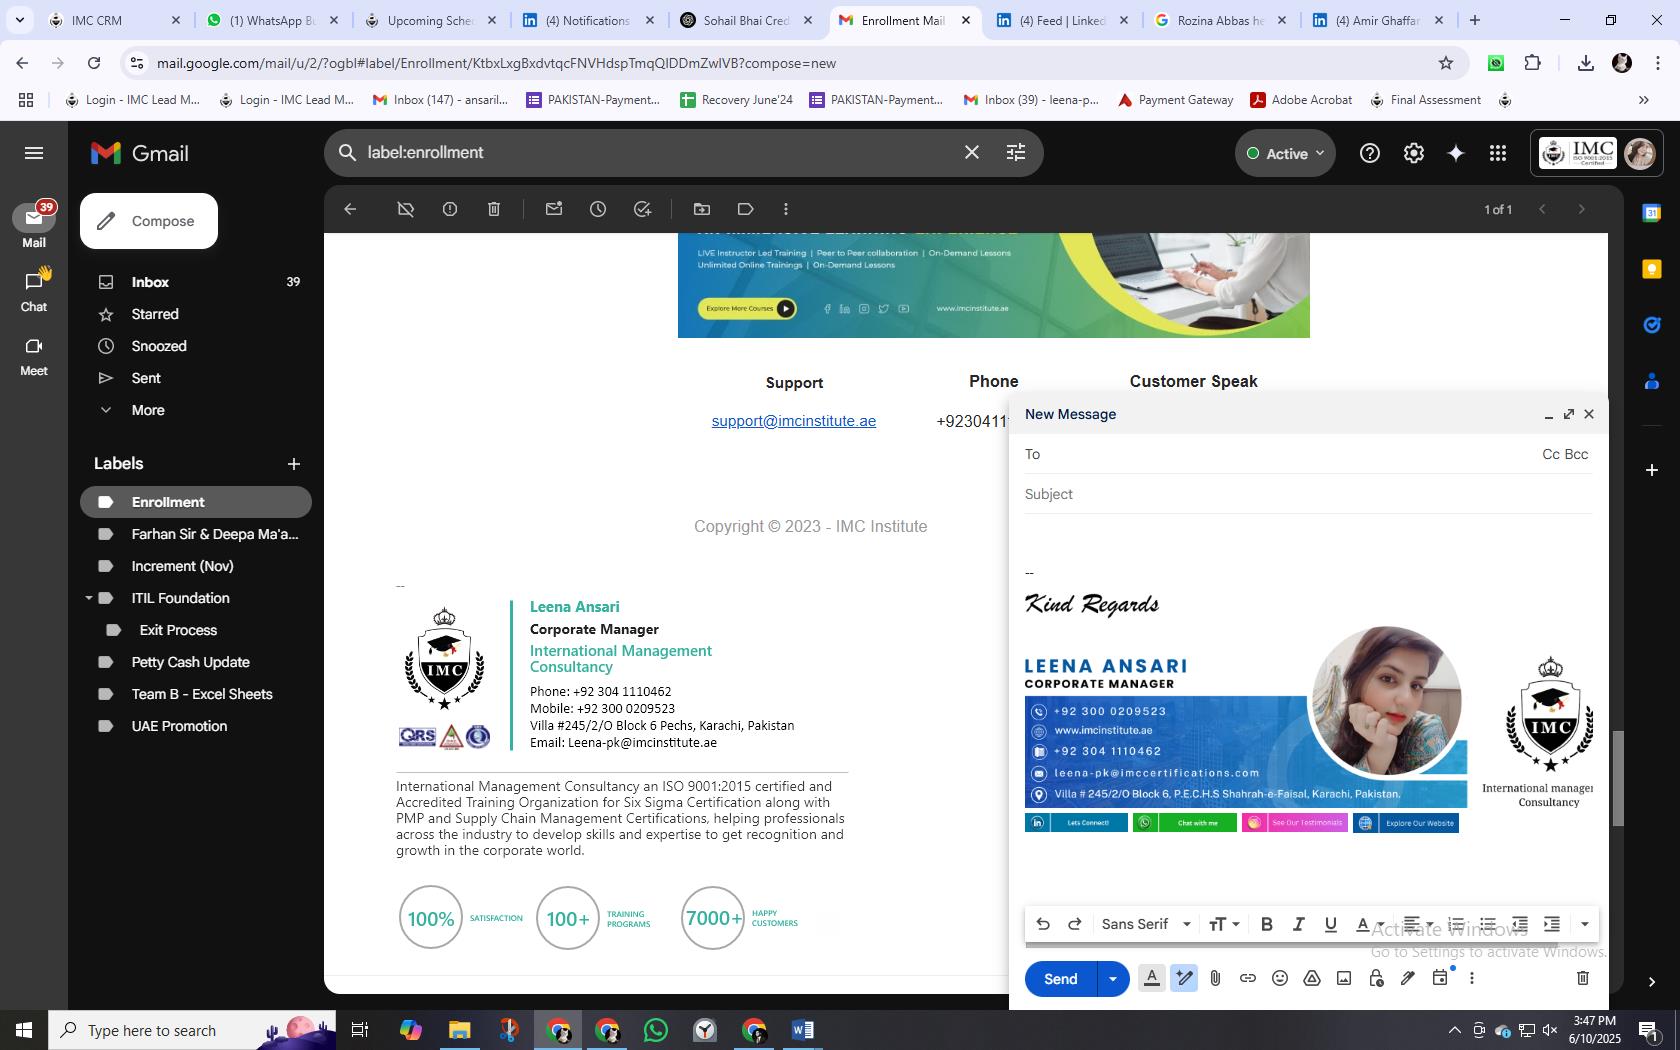The image size is (1680, 1050).
Task: Open the Gmail Support help icon
Action: tap(1370, 153)
